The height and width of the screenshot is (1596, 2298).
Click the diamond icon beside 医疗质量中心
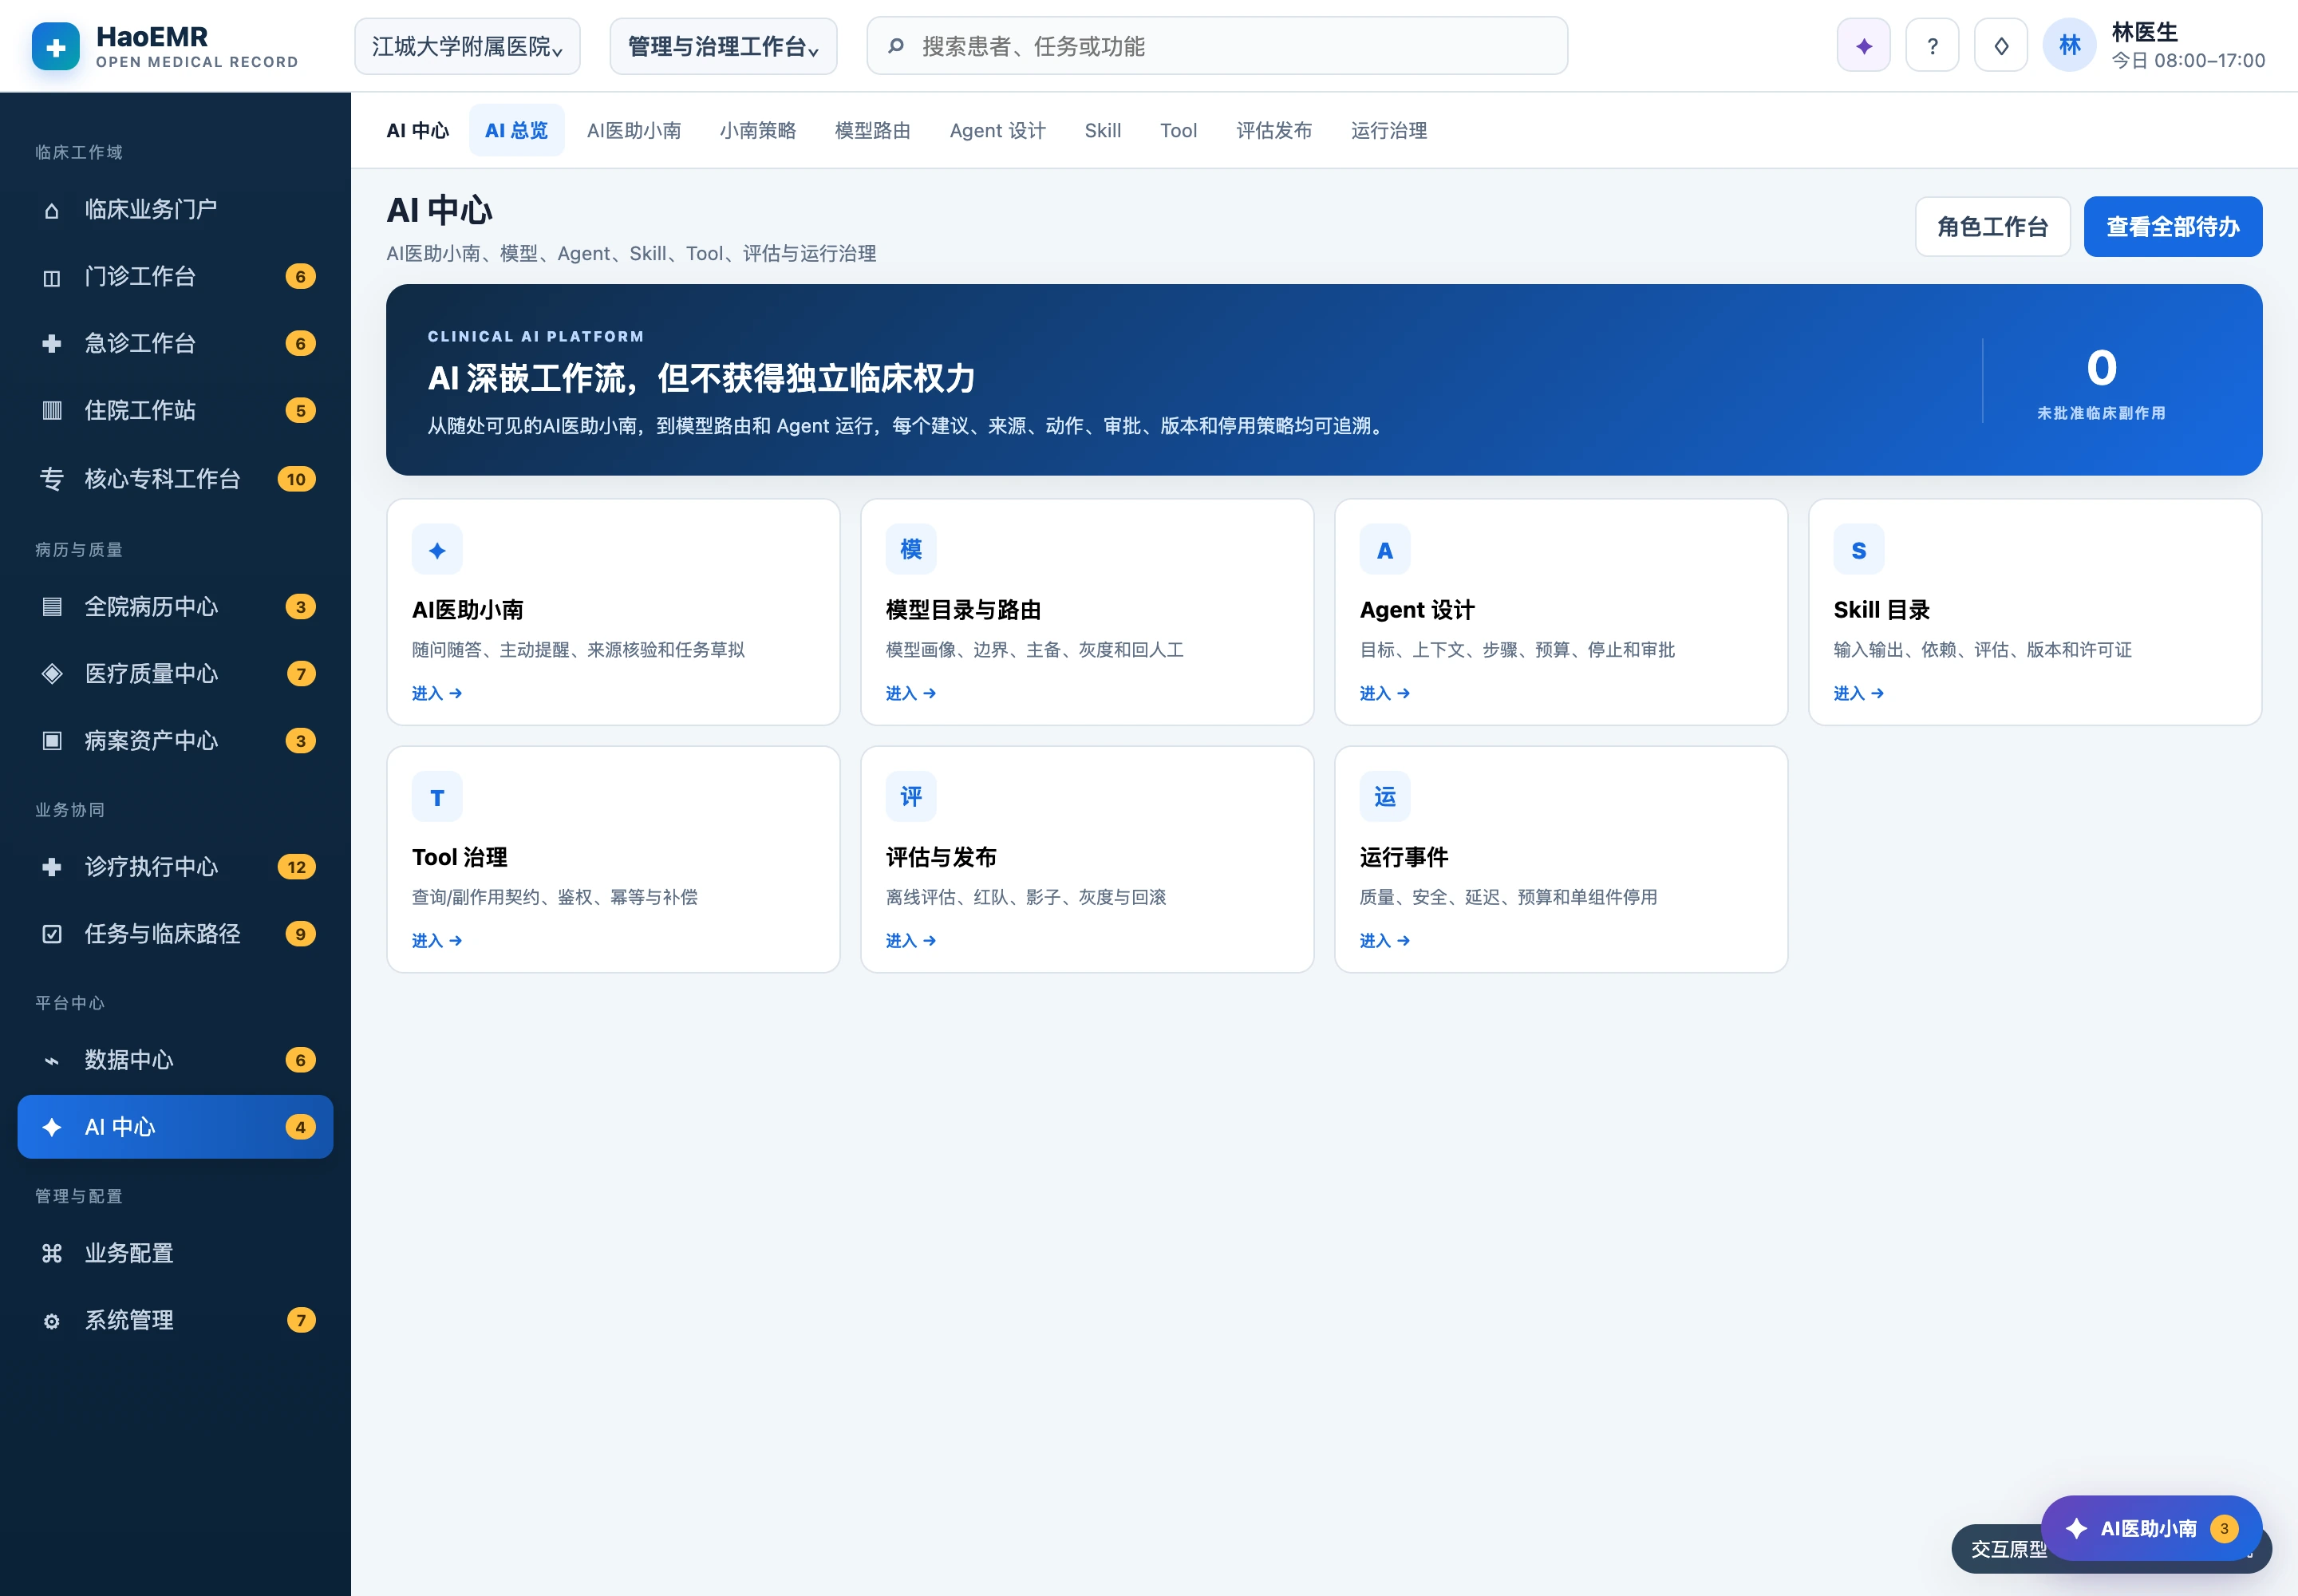(x=52, y=674)
